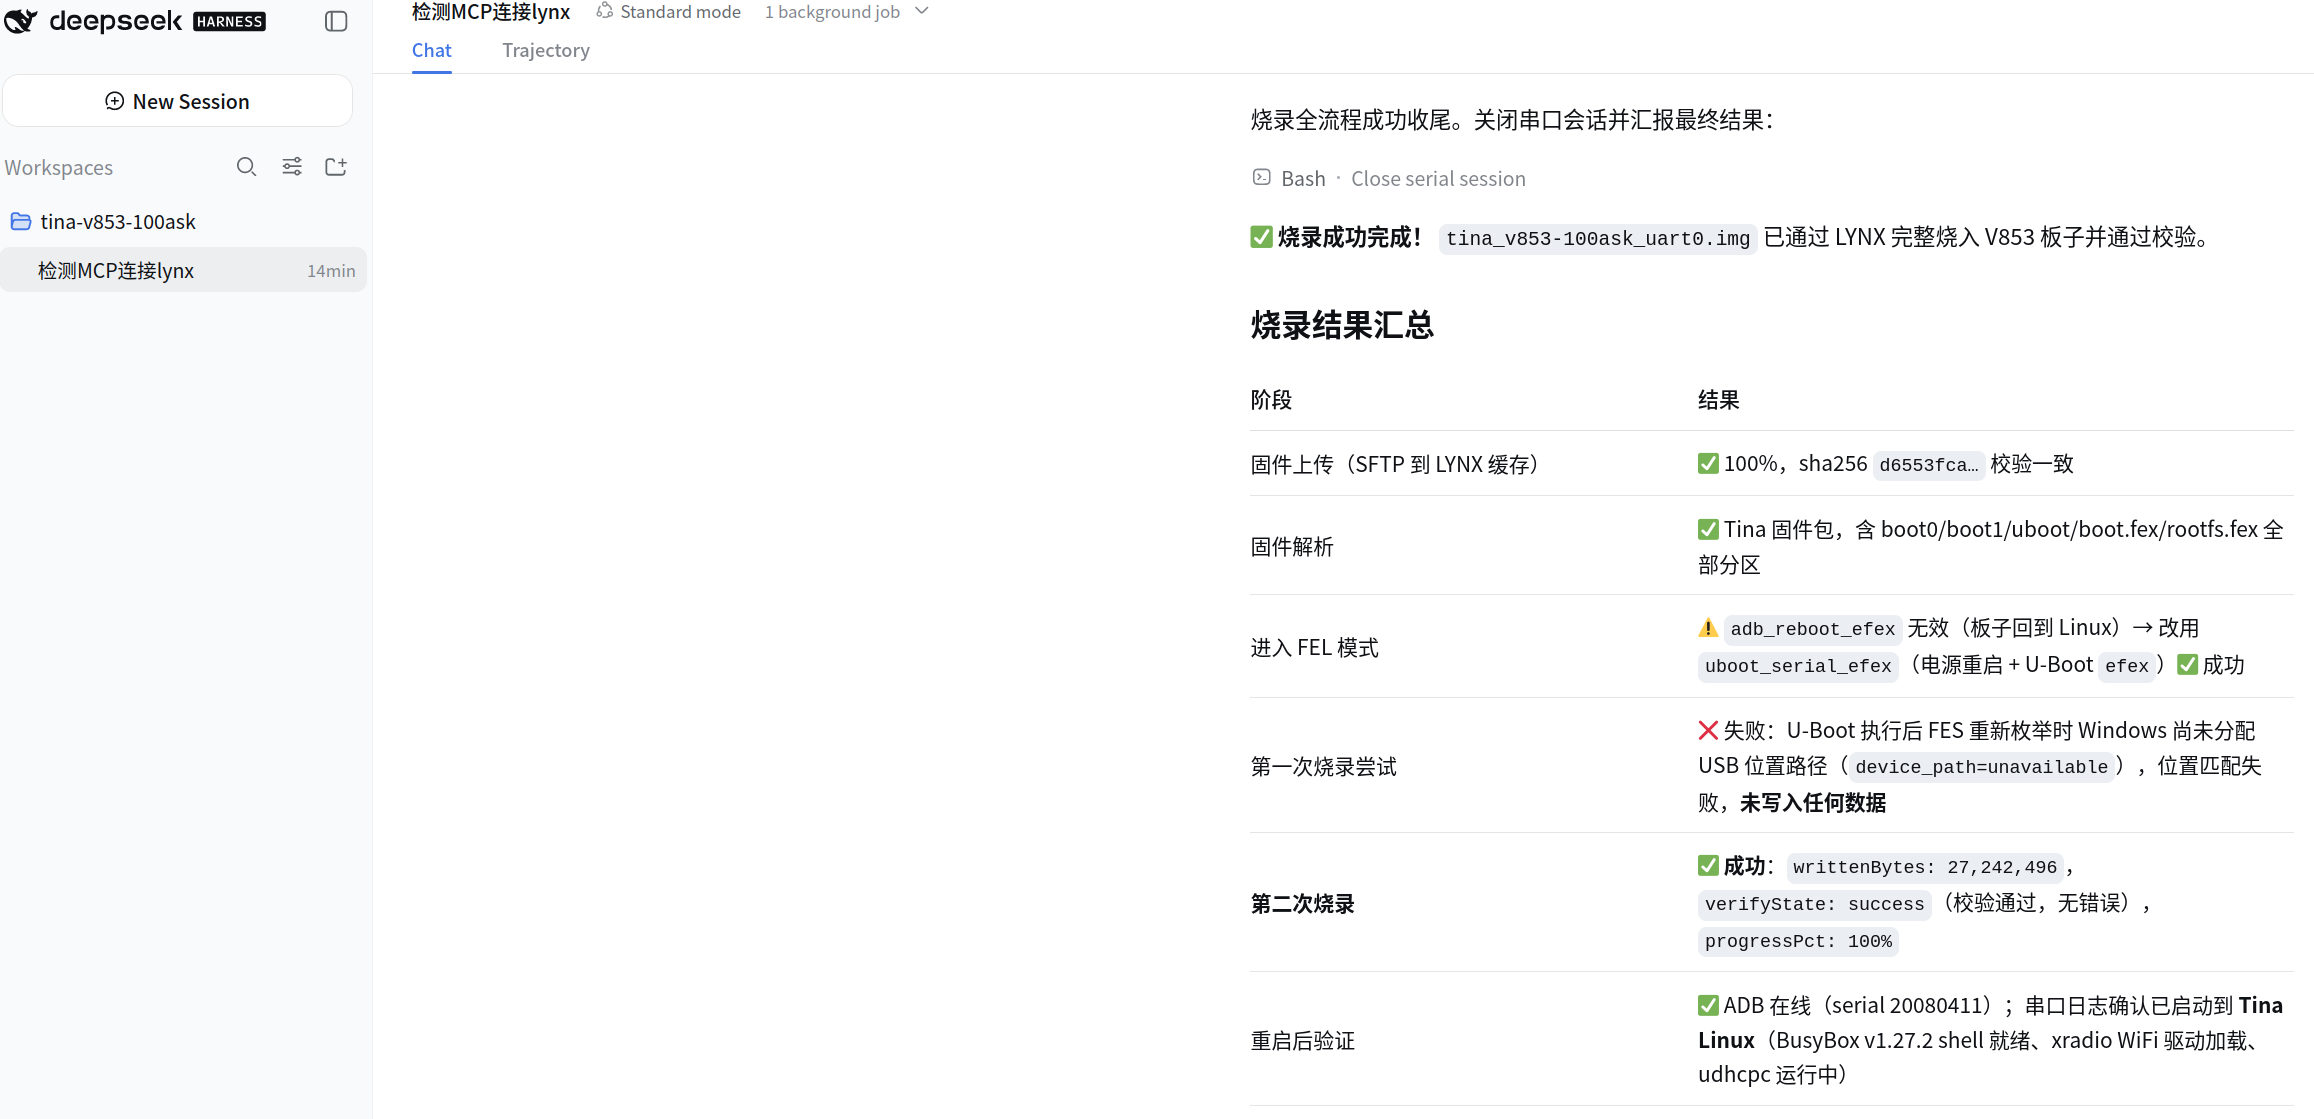Open workspace filter settings icon
Viewport: 2314px width, 1119px height.
[292, 167]
